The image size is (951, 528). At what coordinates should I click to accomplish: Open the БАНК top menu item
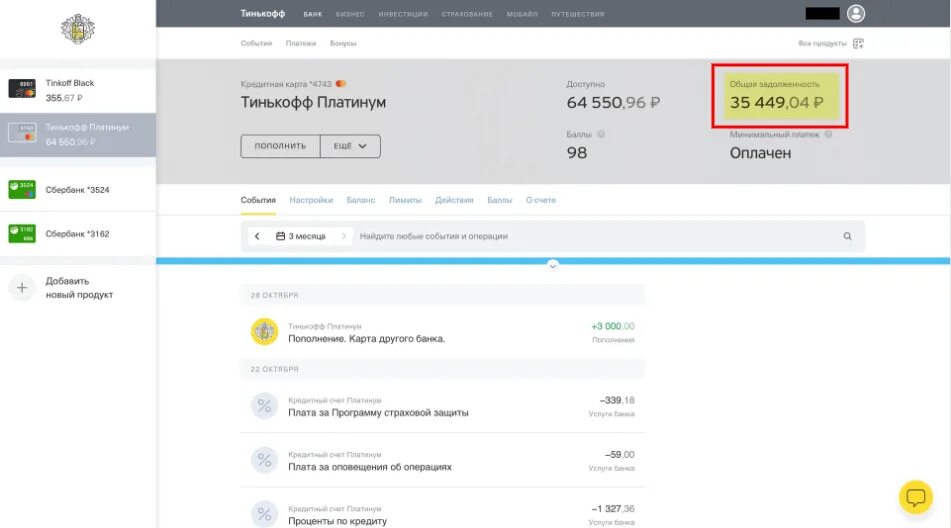(x=313, y=14)
